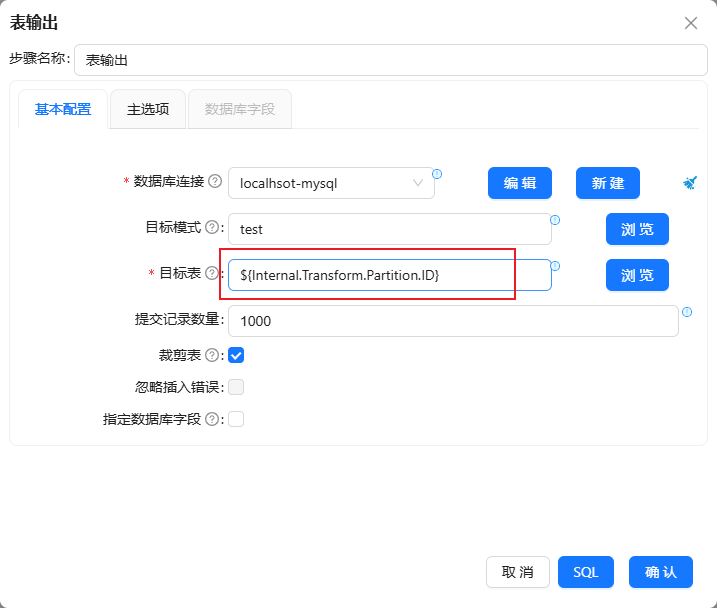717x608 pixels.
Task: Click the question mark icon beside 目标表
Action: point(211,273)
